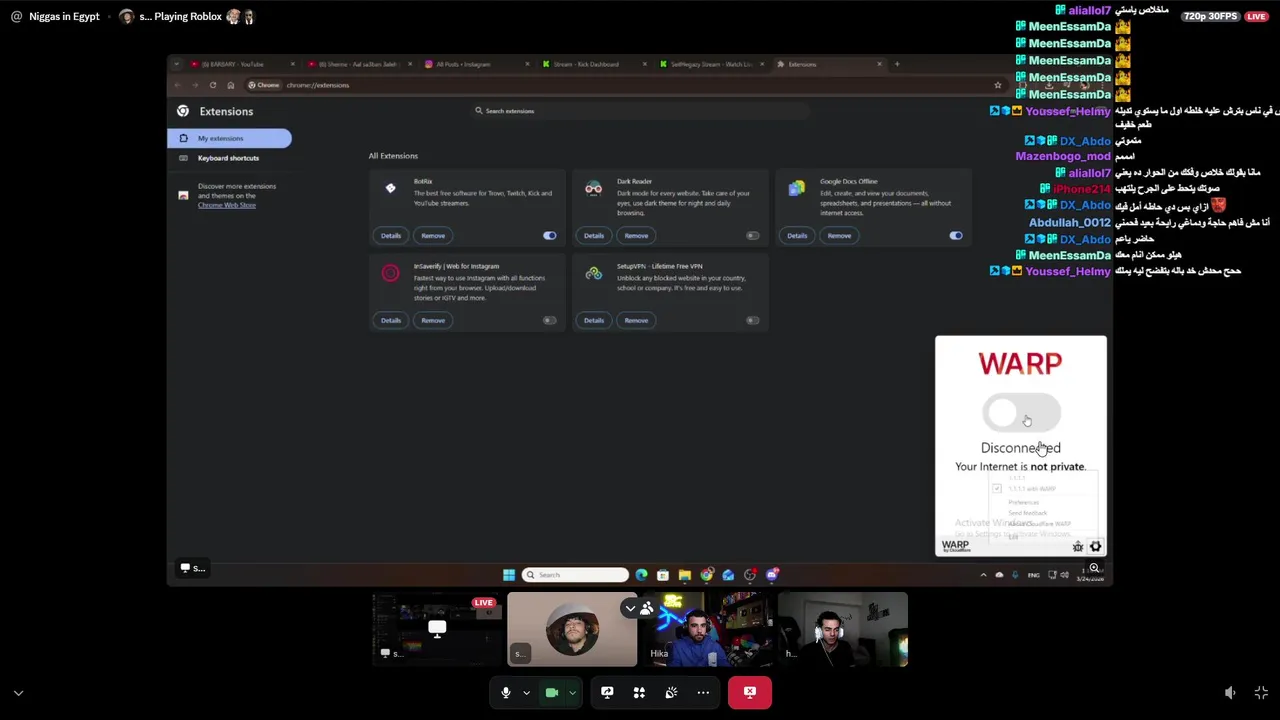
Task: Open Details for BotRix extension
Action: tap(390, 236)
